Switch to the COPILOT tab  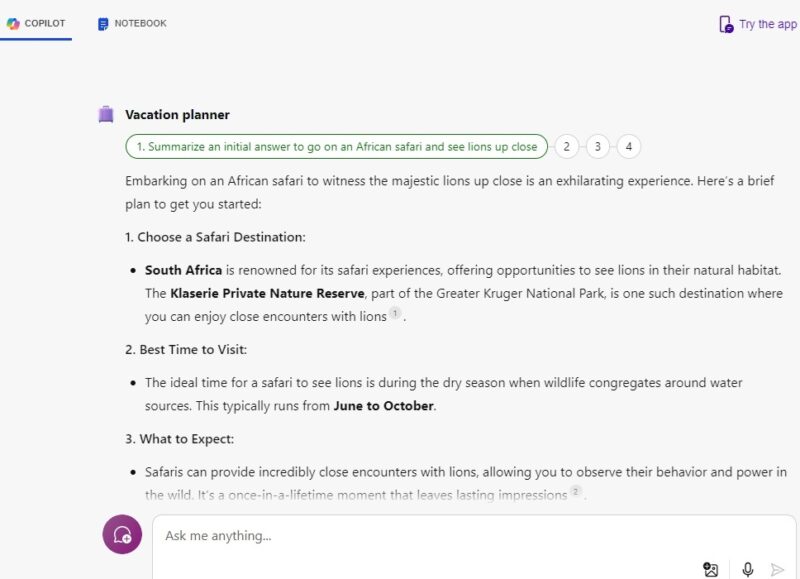click(38, 21)
